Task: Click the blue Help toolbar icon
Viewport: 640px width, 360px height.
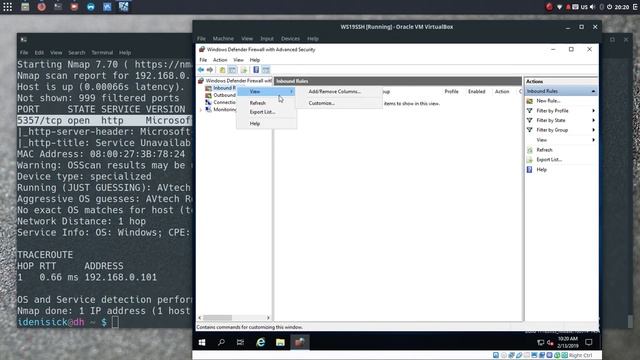Action: [256, 70]
